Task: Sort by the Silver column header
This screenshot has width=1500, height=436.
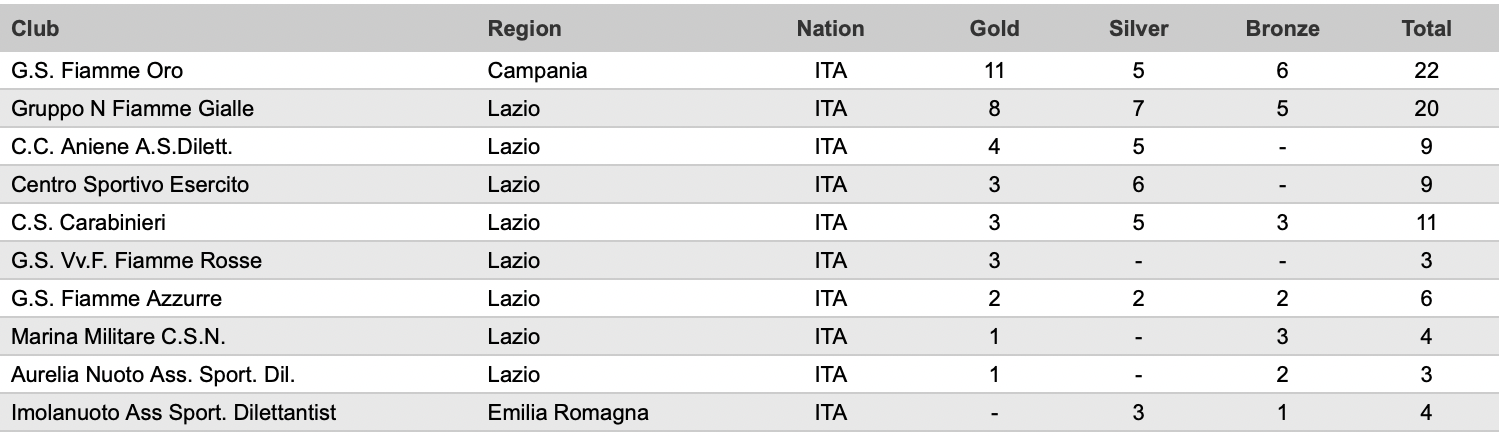Action: [1139, 29]
